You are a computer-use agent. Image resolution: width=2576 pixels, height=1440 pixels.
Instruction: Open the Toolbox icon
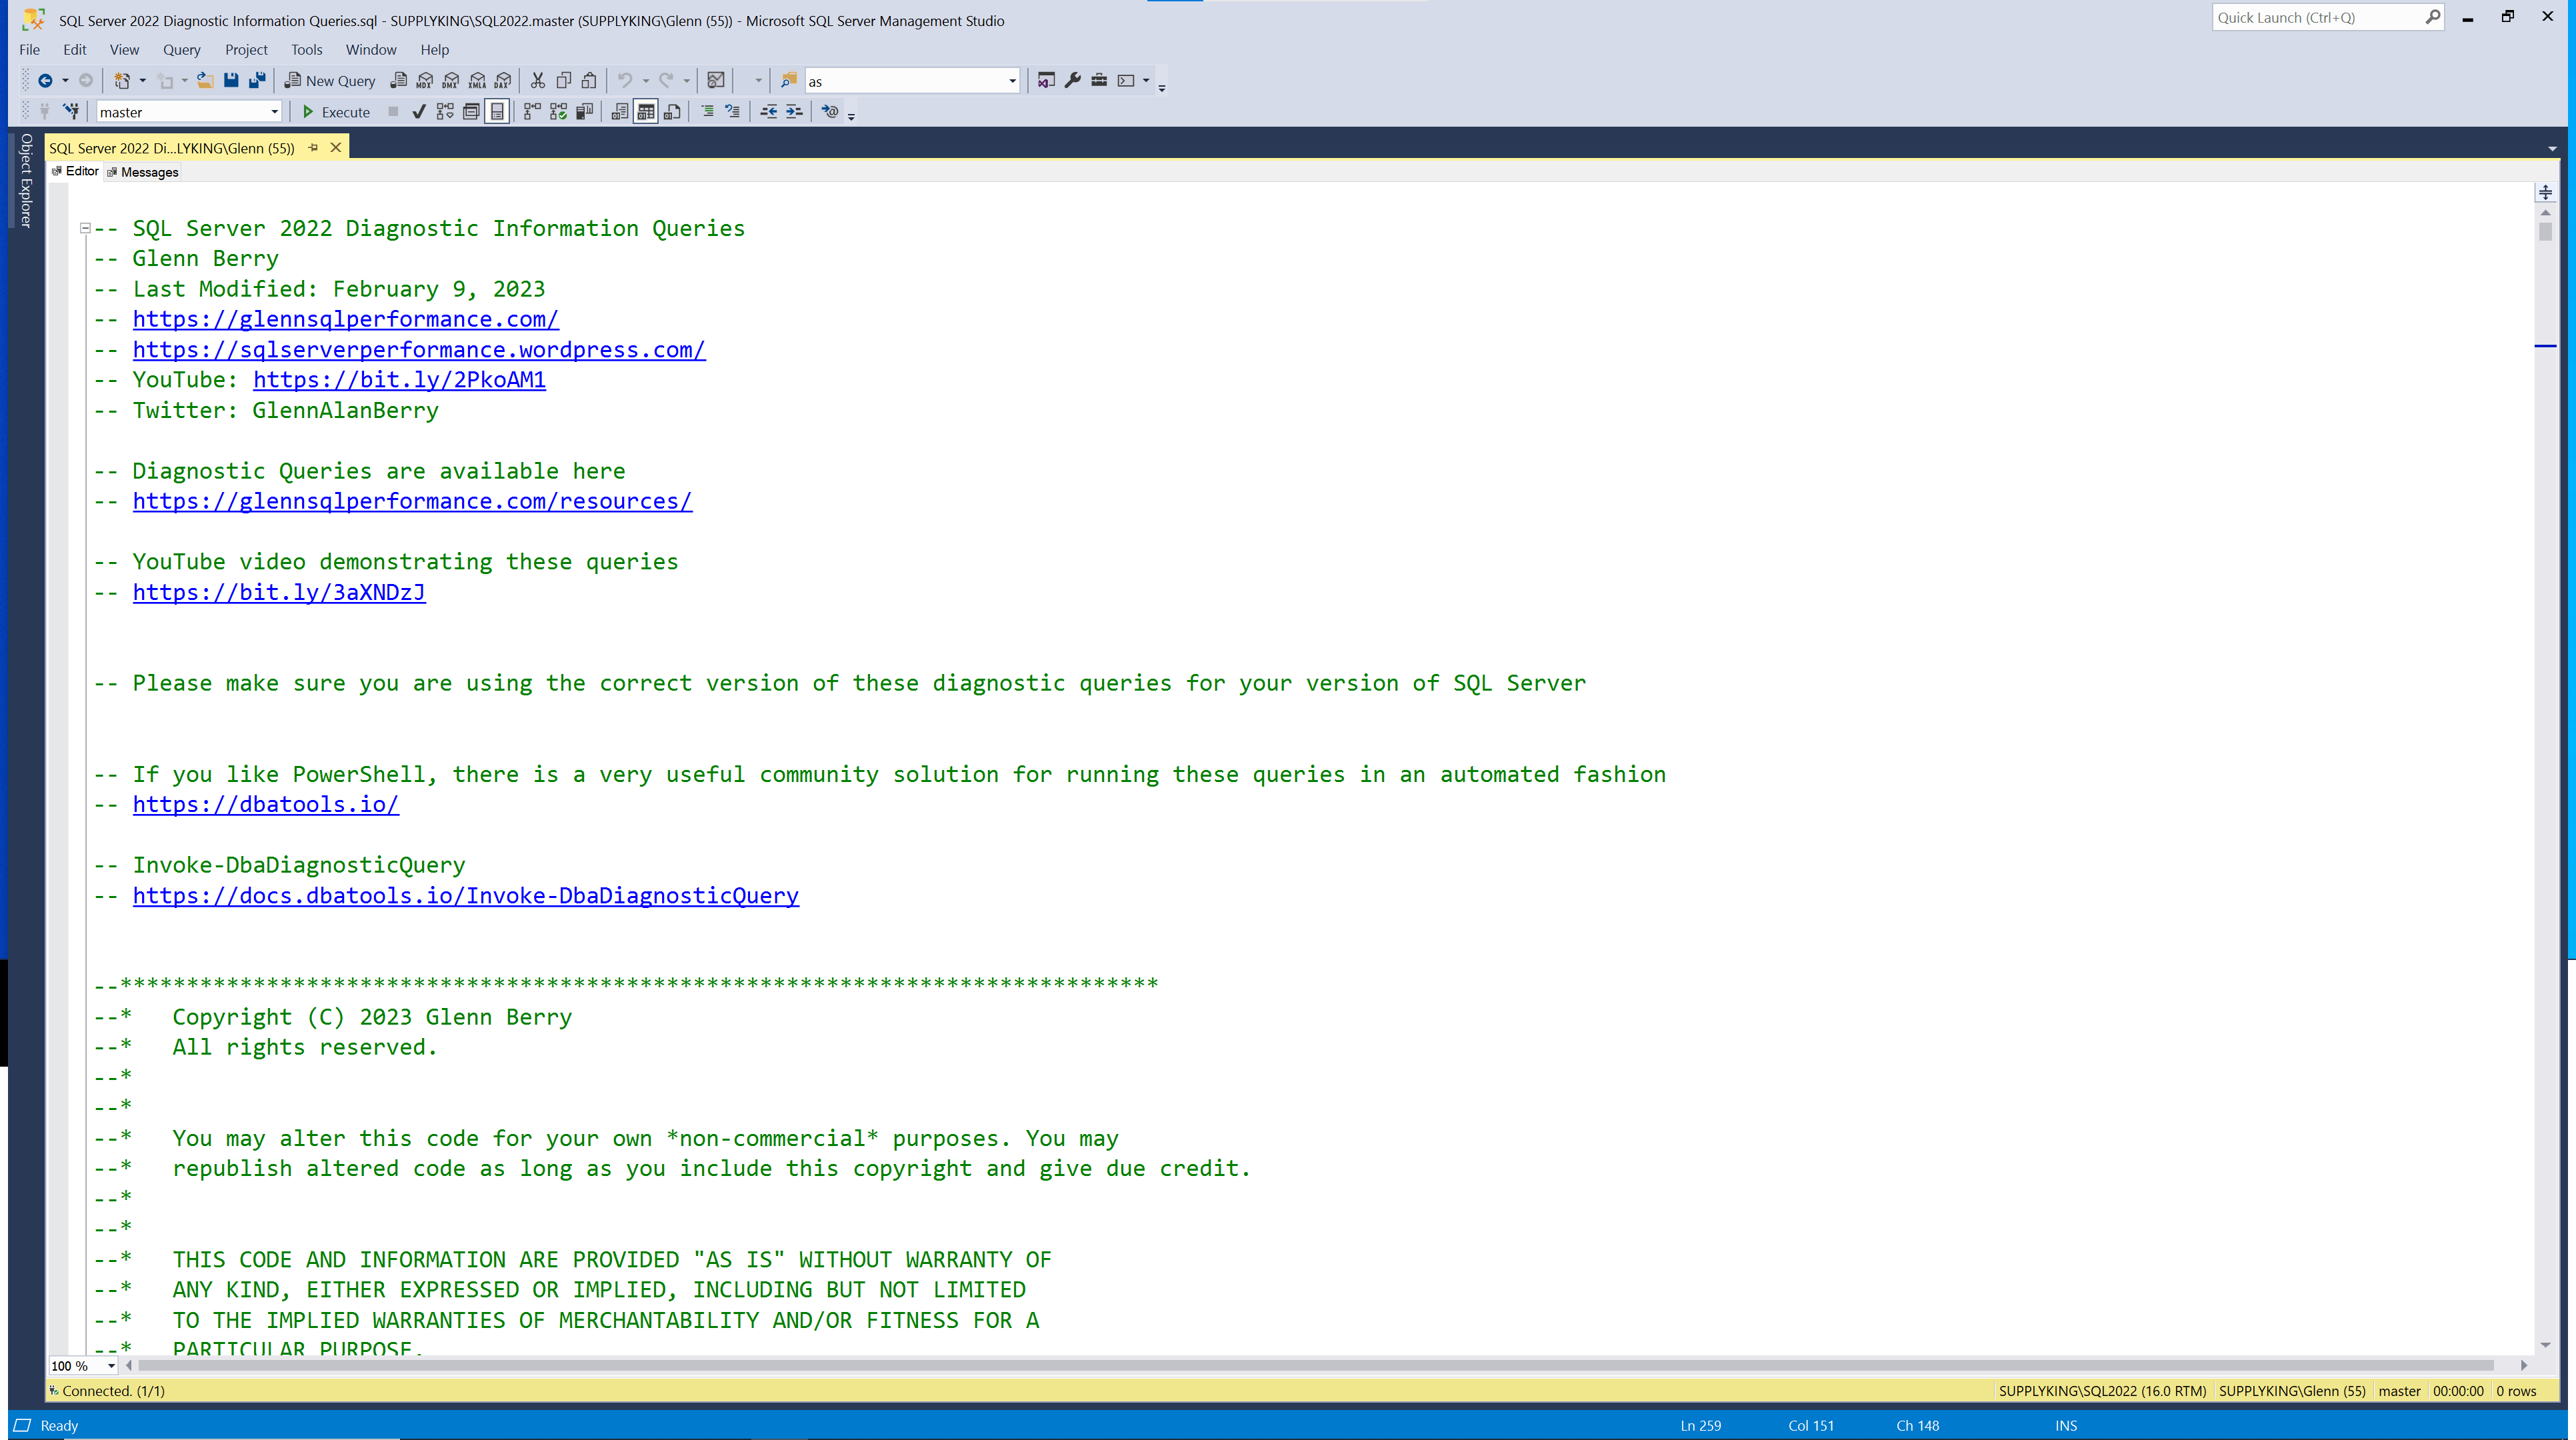1099,81
